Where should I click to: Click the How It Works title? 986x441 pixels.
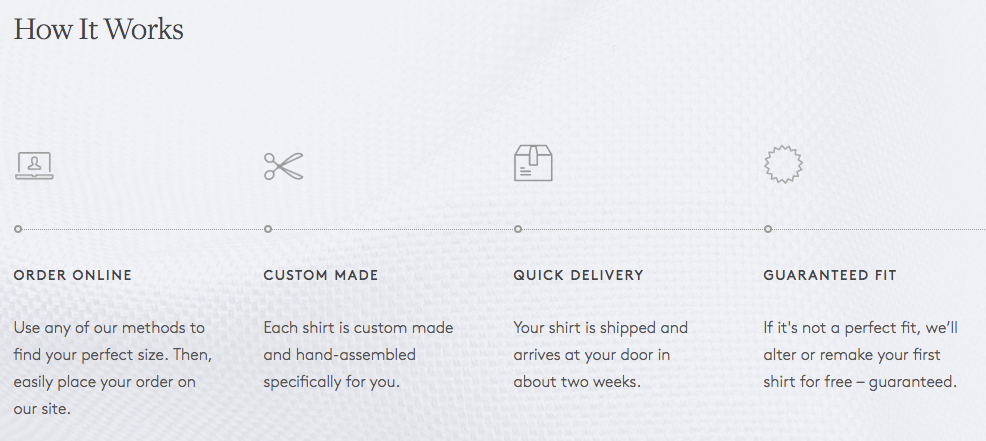pos(99,29)
